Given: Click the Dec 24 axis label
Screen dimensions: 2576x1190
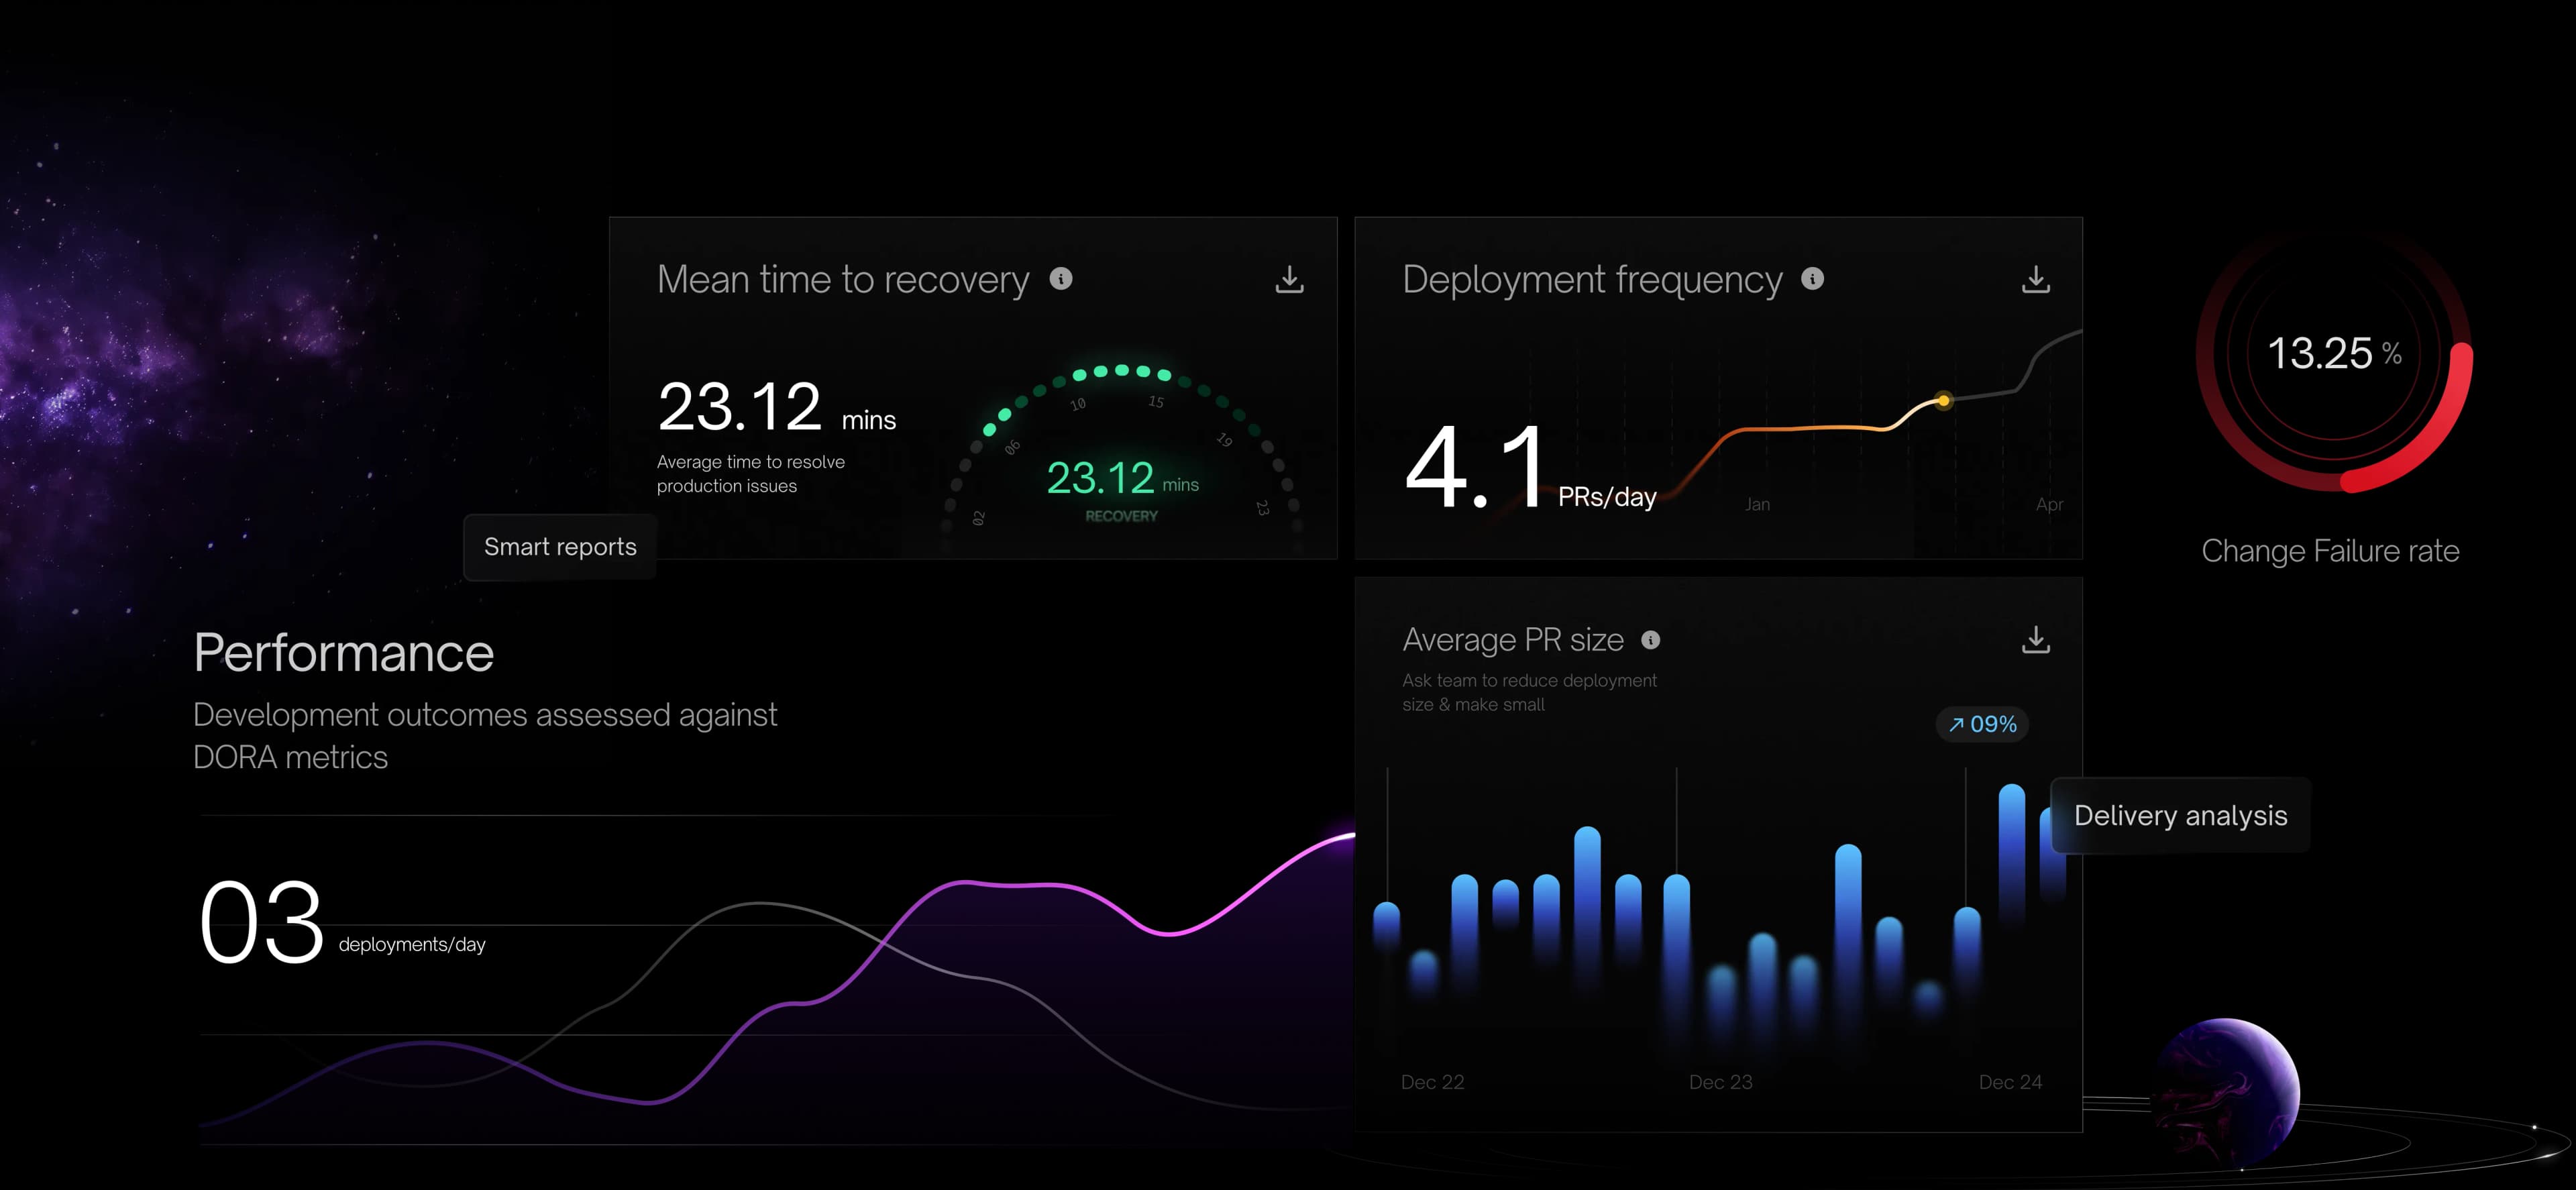Looking at the screenshot, I should point(2010,1082).
